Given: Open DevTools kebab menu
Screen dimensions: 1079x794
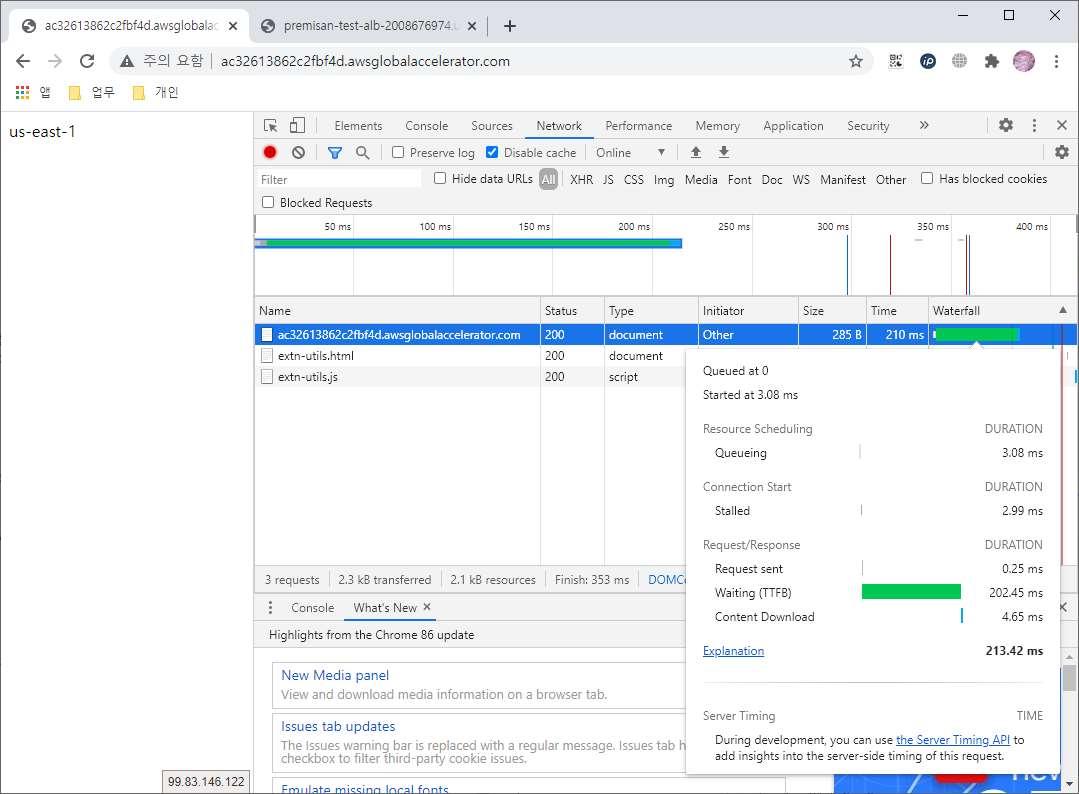Looking at the screenshot, I should (x=1034, y=125).
